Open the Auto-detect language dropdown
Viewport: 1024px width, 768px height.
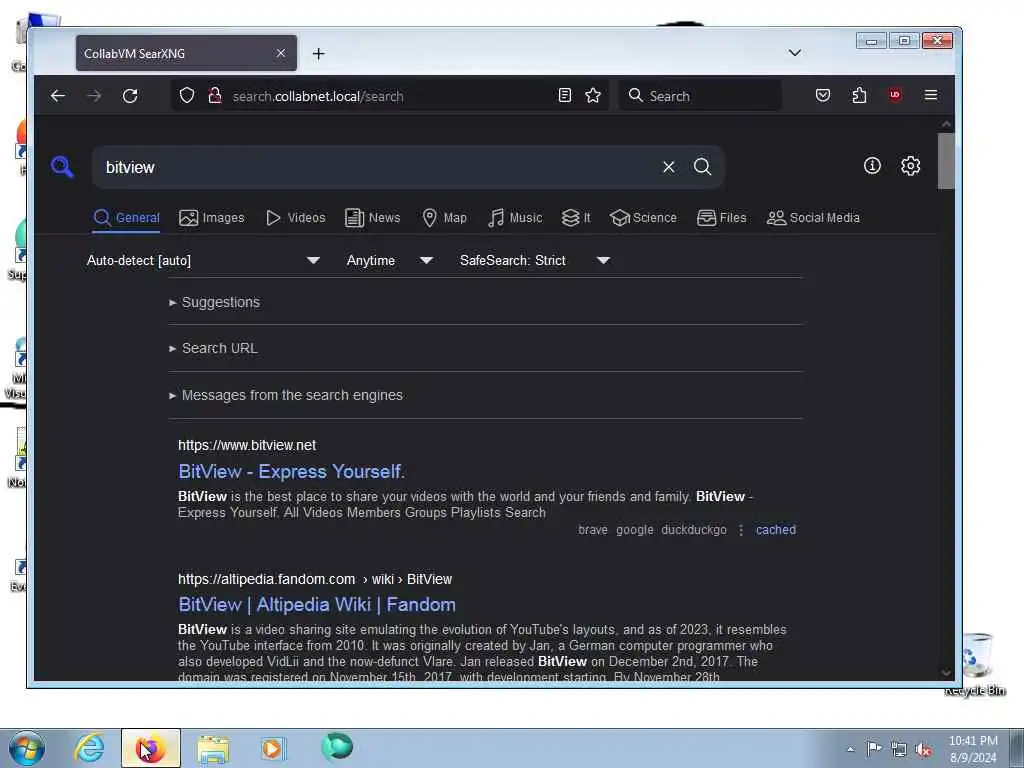[203, 261]
